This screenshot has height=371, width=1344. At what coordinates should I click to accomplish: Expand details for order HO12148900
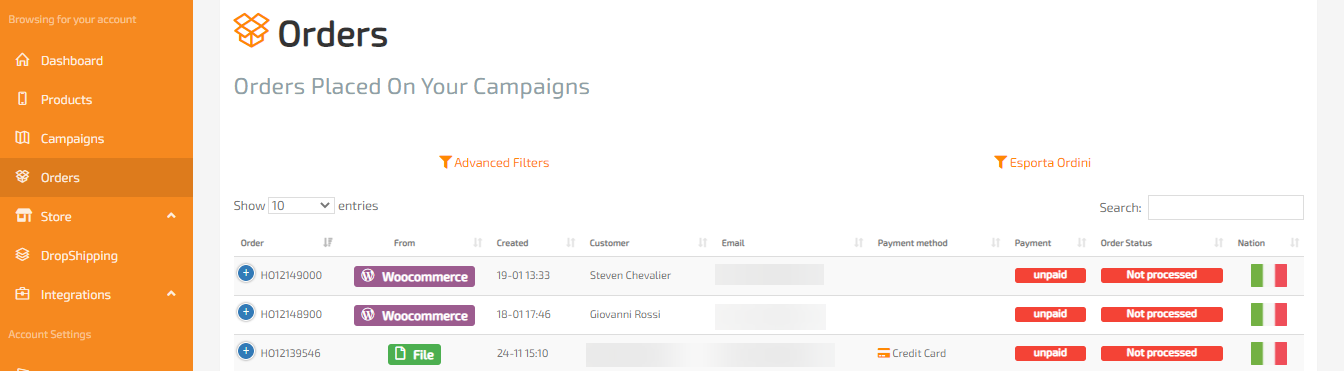click(x=246, y=312)
